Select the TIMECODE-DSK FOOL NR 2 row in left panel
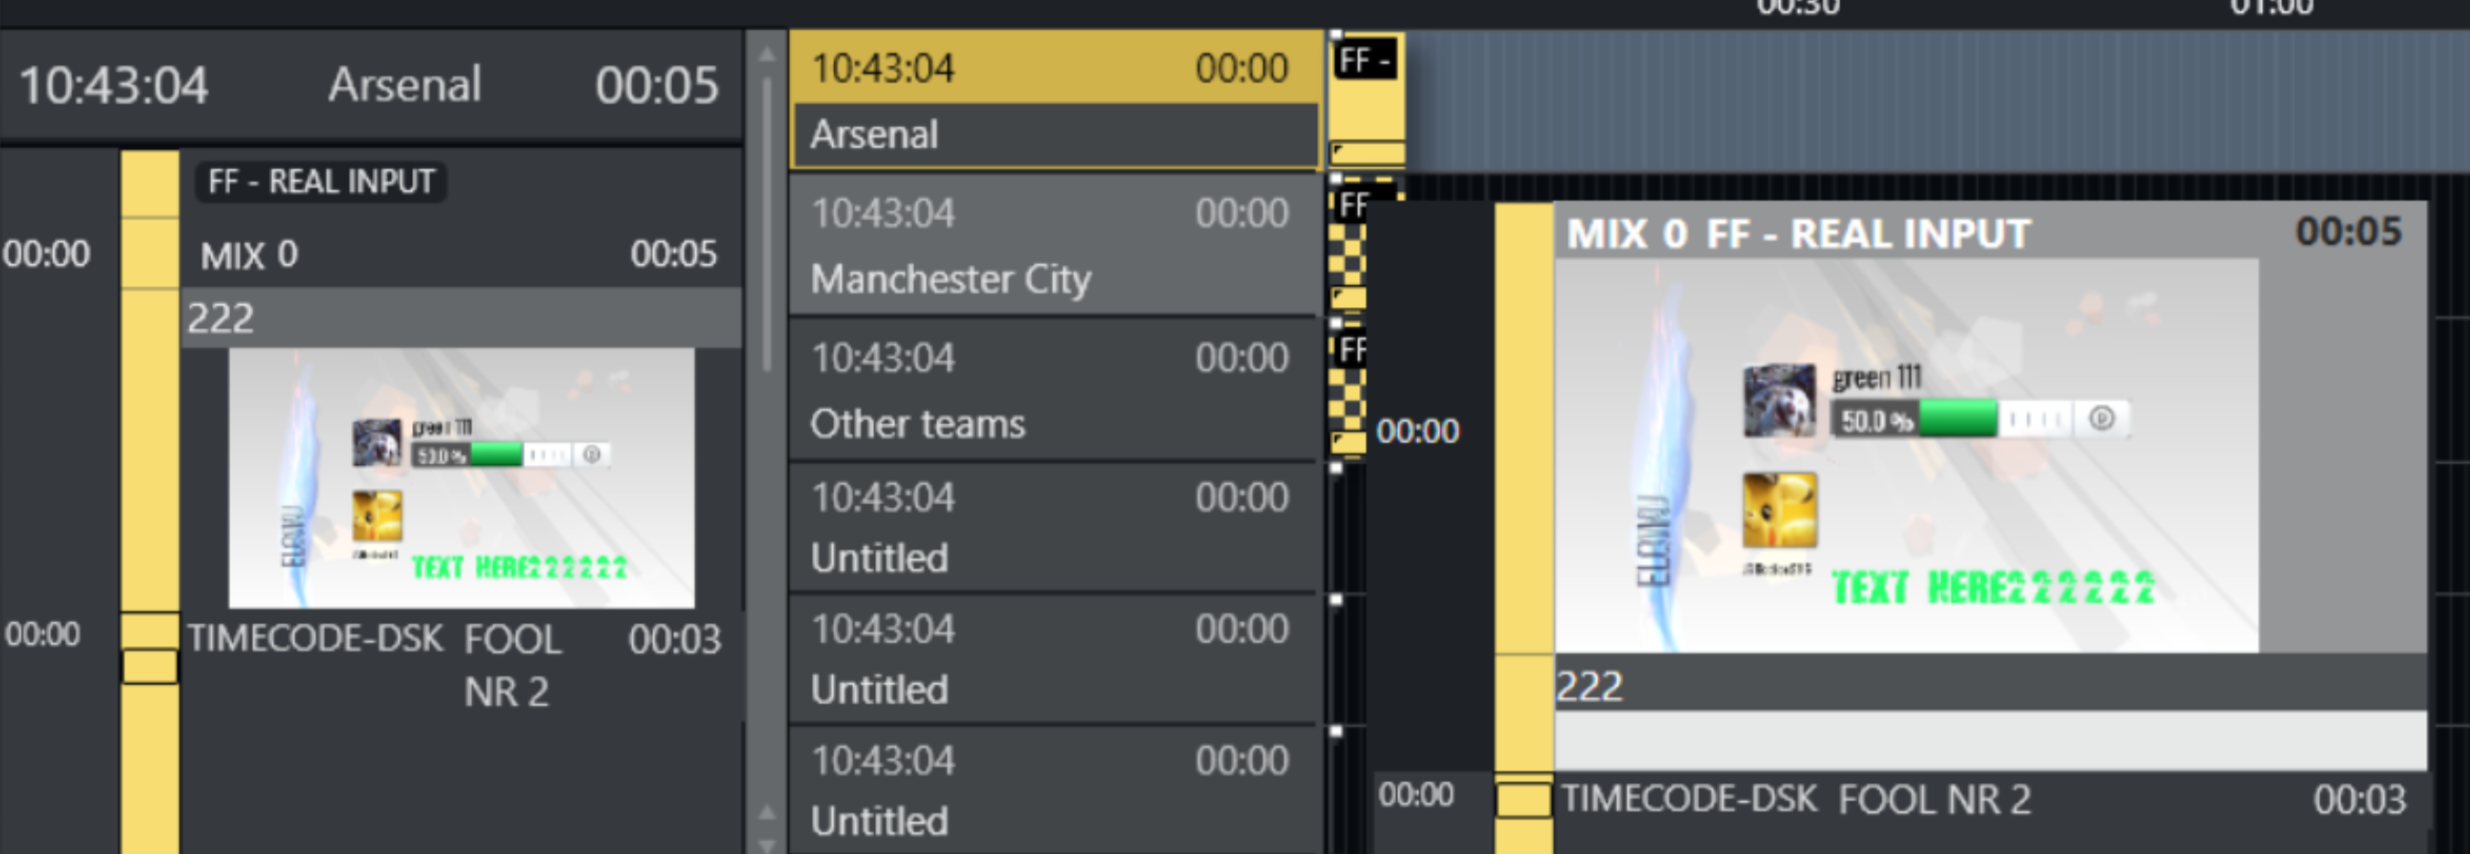 [x=453, y=662]
